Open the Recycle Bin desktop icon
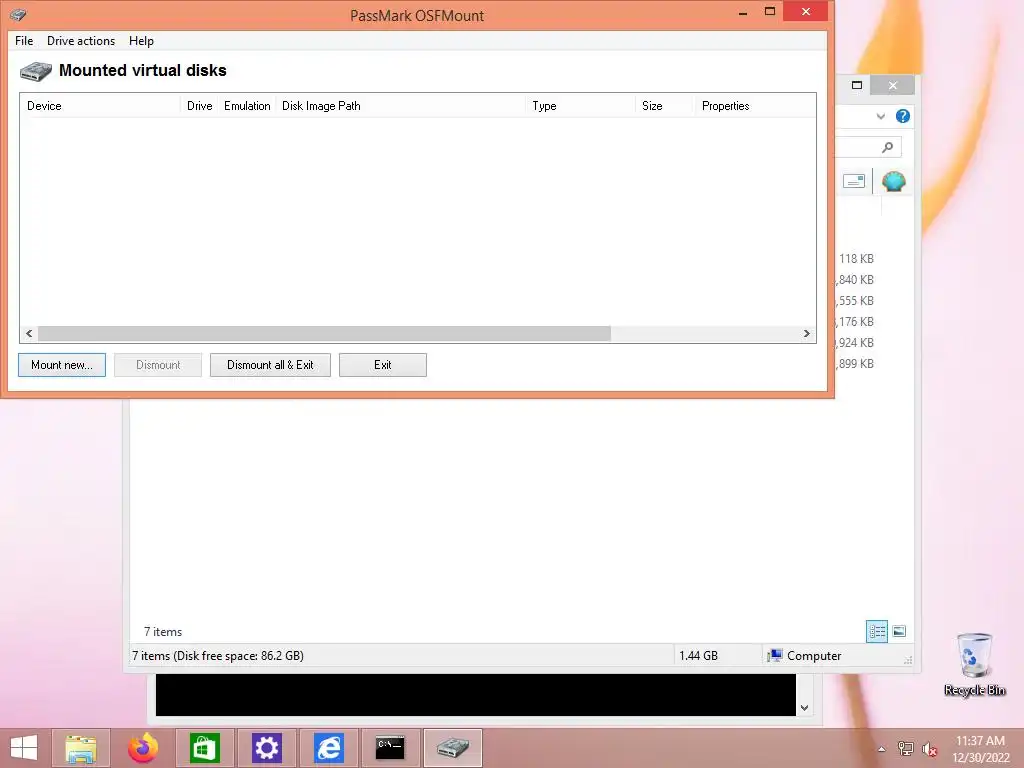Image resolution: width=1024 pixels, height=768 pixels. pyautogui.click(x=974, y=665)
